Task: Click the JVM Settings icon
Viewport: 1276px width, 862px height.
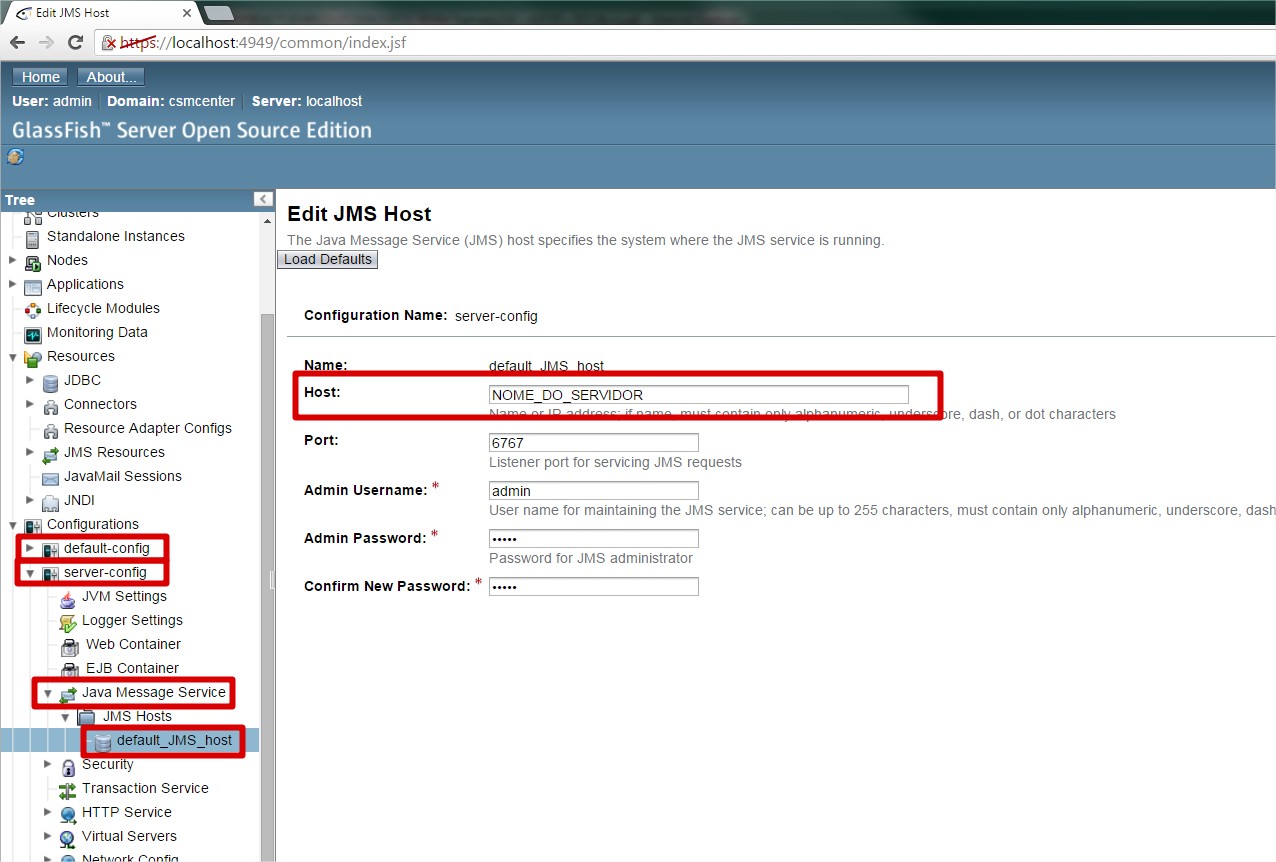Action: [68, 597]
